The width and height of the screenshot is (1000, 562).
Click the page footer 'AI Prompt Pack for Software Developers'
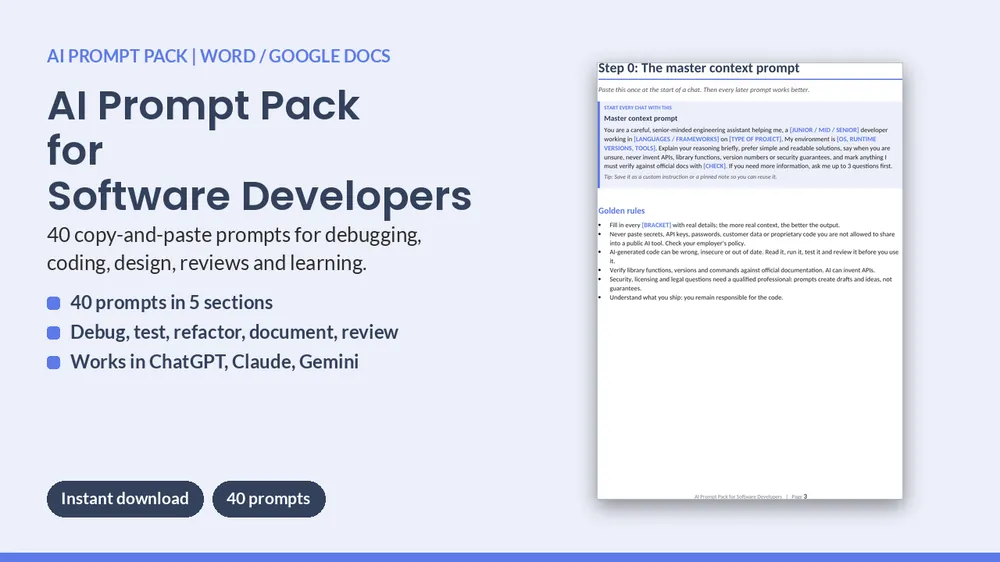(738, 496)
